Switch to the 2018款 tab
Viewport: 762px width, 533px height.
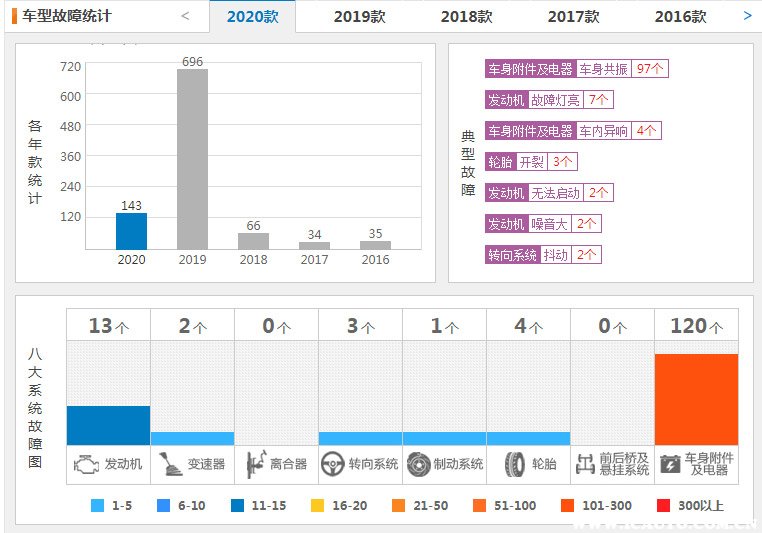tap(466, 17)
